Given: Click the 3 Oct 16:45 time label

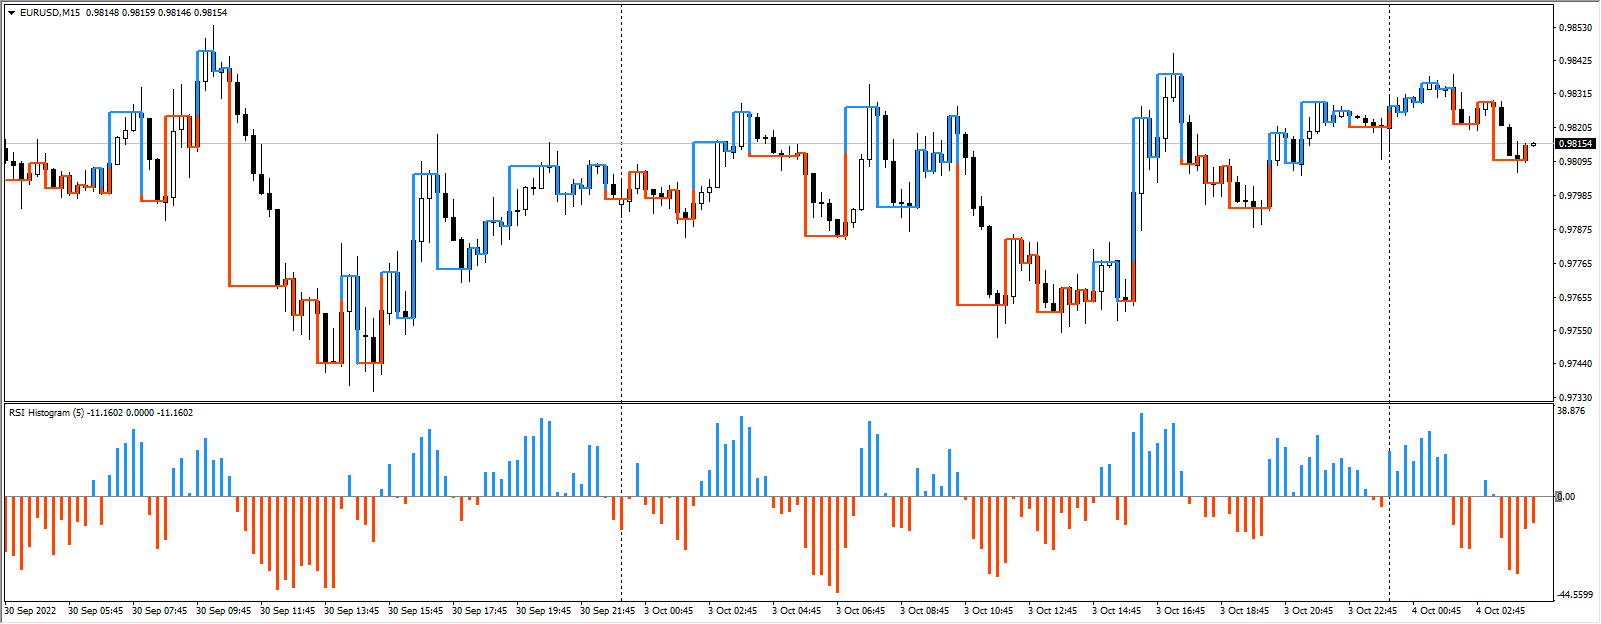Looking at the screenshot, I should click(1181, 611).
